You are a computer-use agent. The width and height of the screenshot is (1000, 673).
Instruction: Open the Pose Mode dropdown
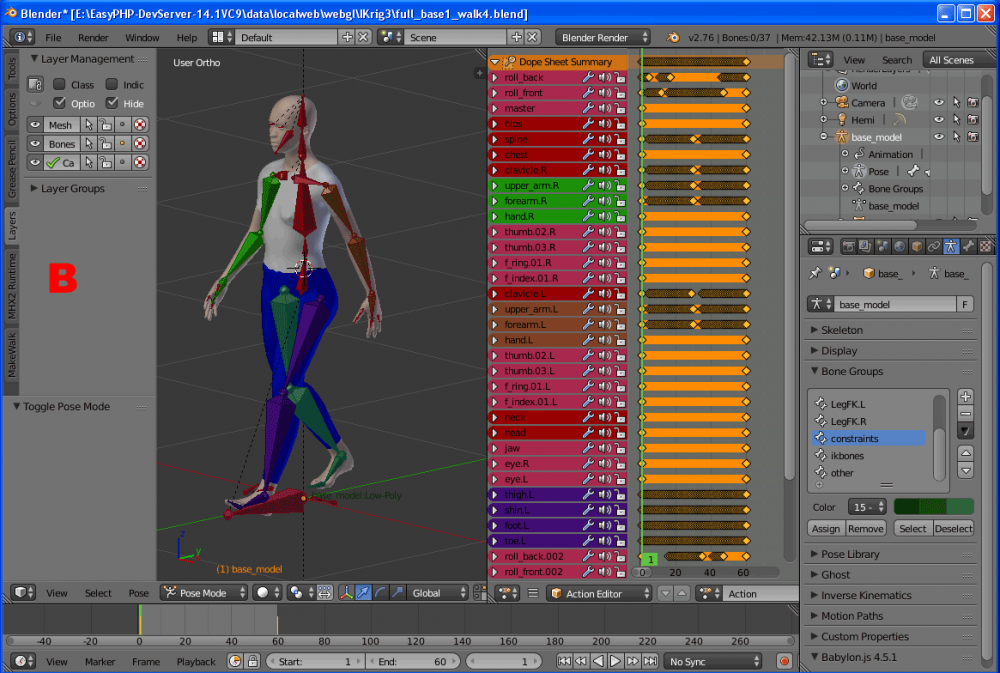(x=205, y=593)
